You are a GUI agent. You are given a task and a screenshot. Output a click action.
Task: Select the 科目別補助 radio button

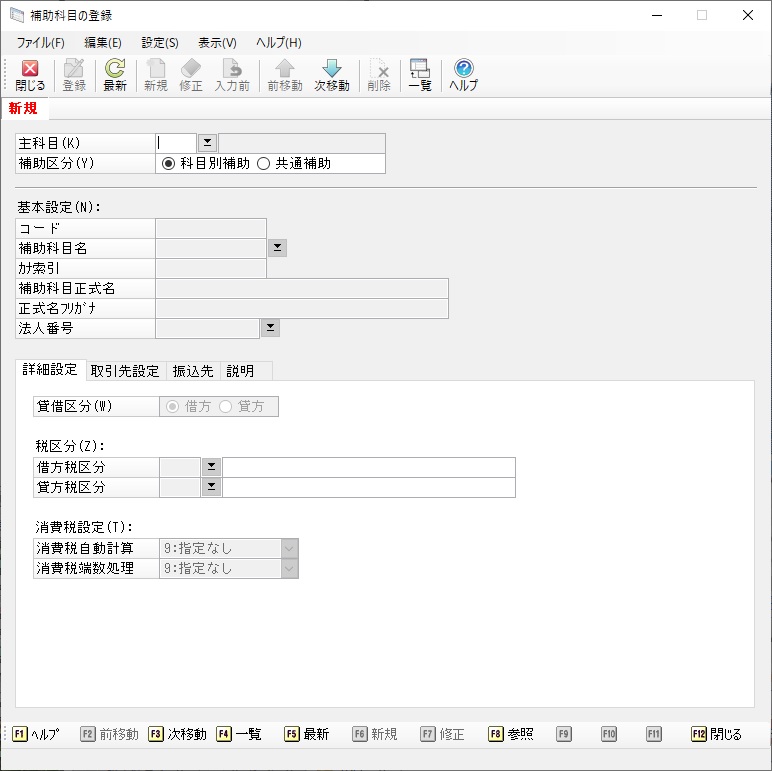tap(168, 163)
